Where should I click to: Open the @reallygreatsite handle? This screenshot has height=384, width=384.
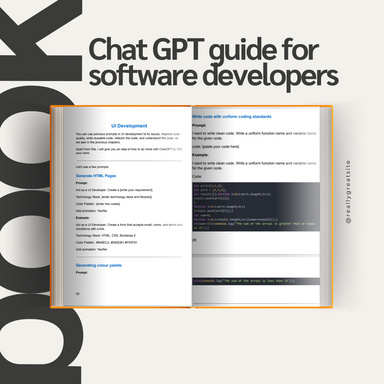(x=348, y=192)
